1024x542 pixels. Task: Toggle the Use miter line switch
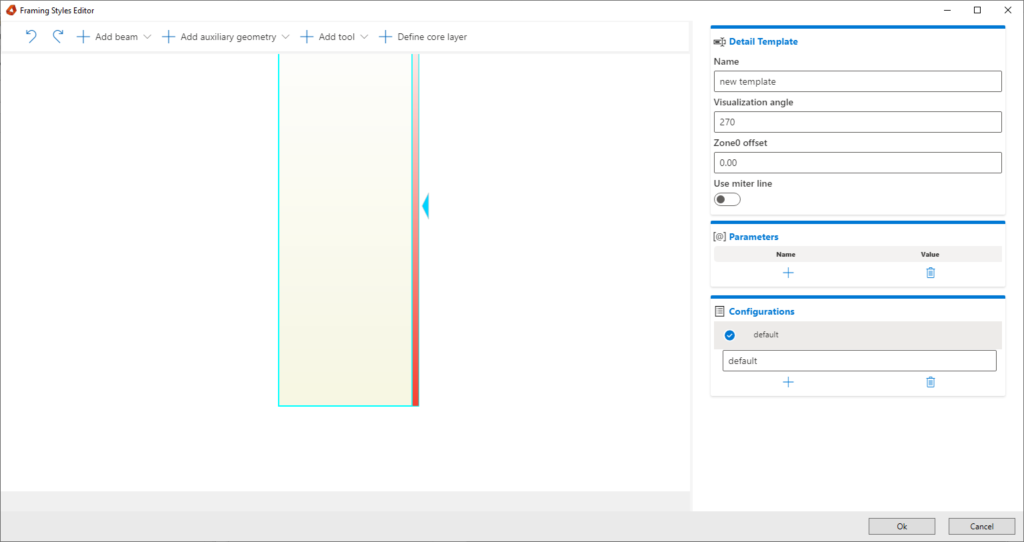(x=727, y=199)
